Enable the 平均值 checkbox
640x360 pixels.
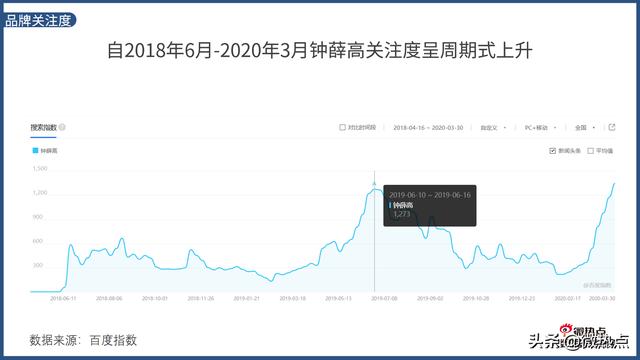click(590, 151)
